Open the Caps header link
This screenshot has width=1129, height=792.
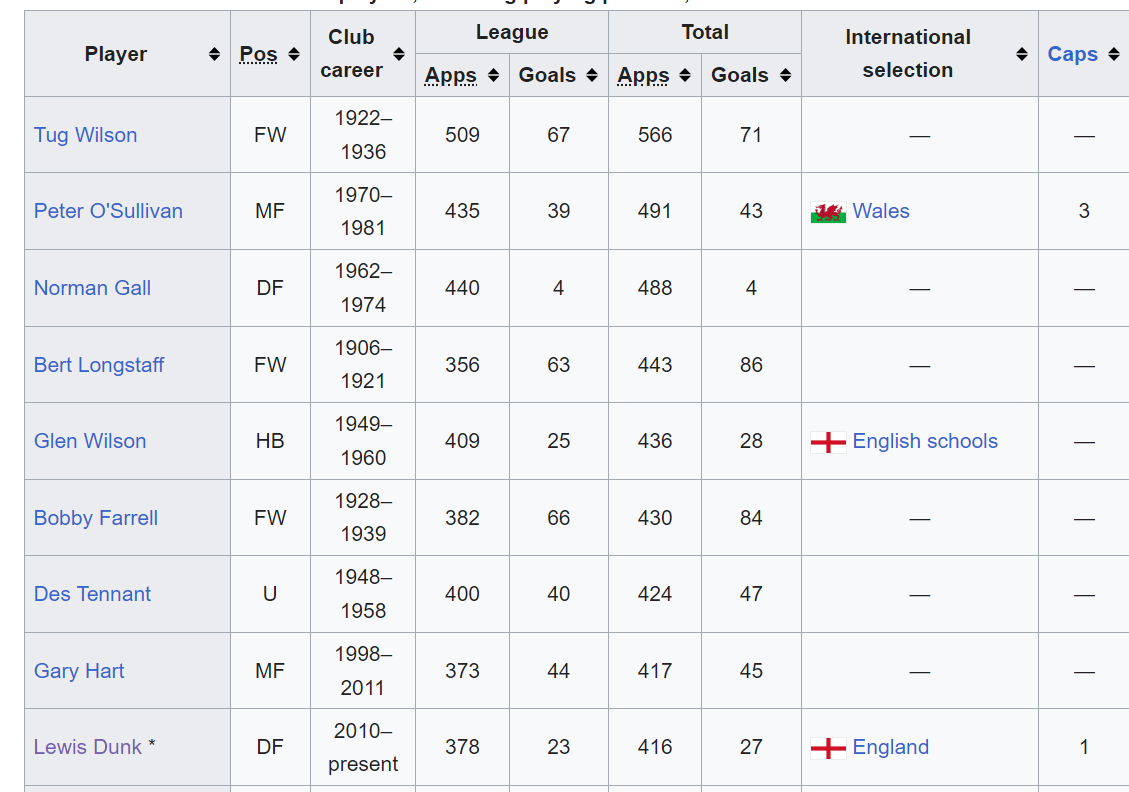(1072, 54)
